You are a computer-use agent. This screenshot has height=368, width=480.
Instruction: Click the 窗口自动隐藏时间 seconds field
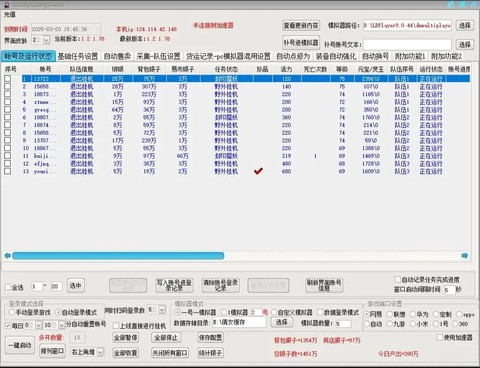[449, 290]
